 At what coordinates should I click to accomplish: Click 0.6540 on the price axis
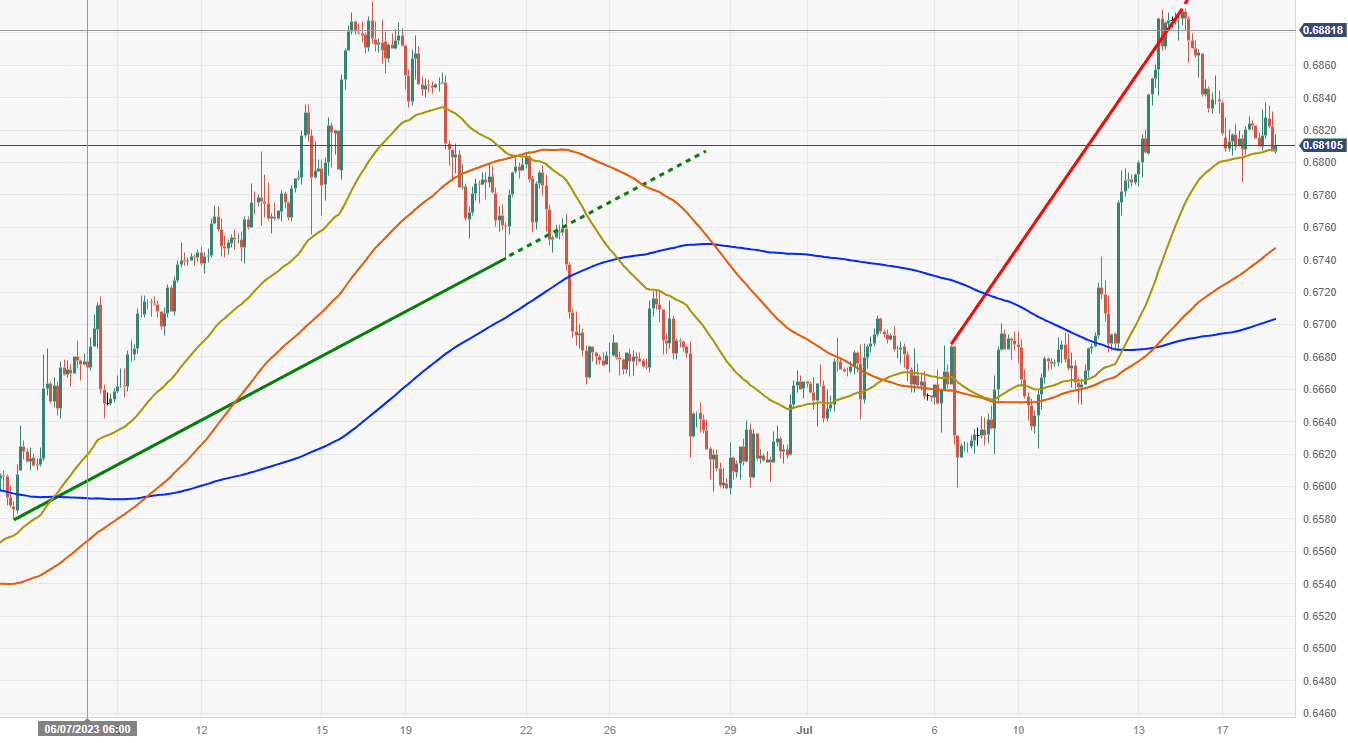coord(1320,584)
